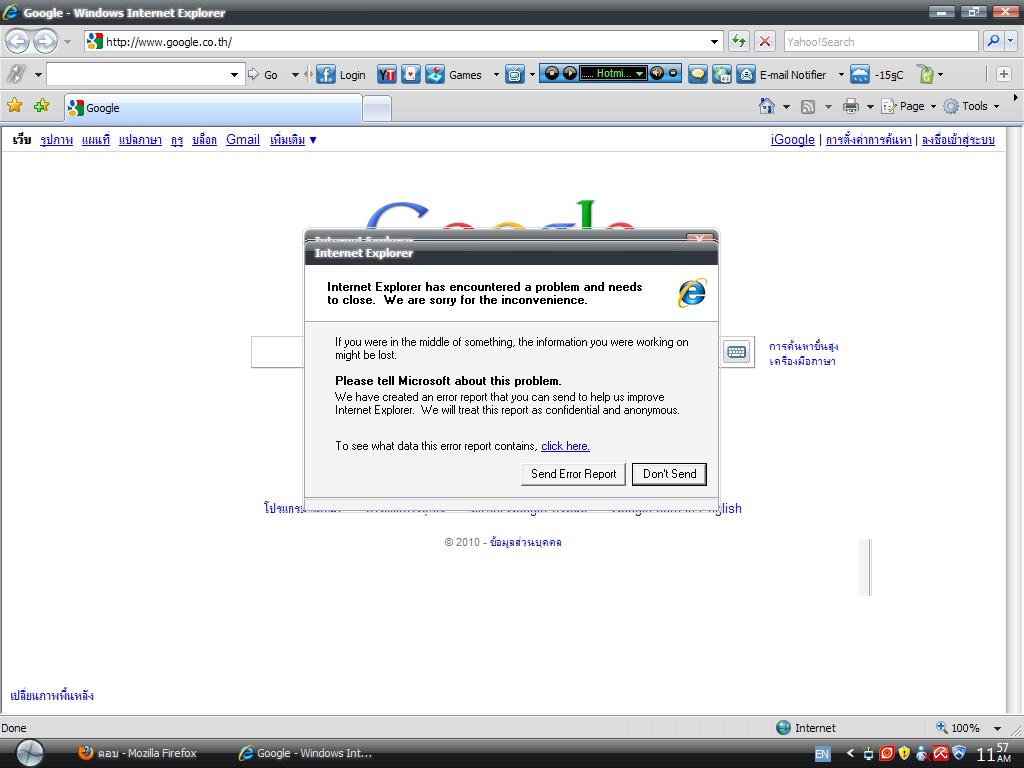1024x768 pixels.
Task: Open the red umbrella antivirus tray icon
Action: [940, 754]
